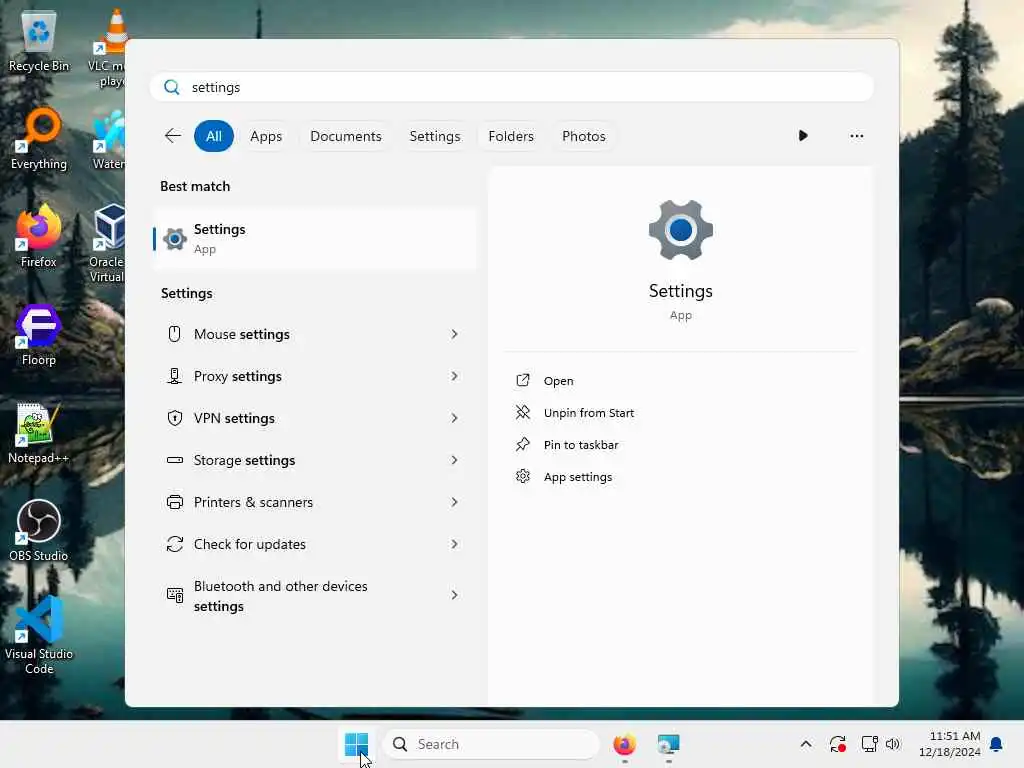Click the sync status tray icon
Image resolution: width=1024 pixels, height=768 pixels.
click(838, 744)
